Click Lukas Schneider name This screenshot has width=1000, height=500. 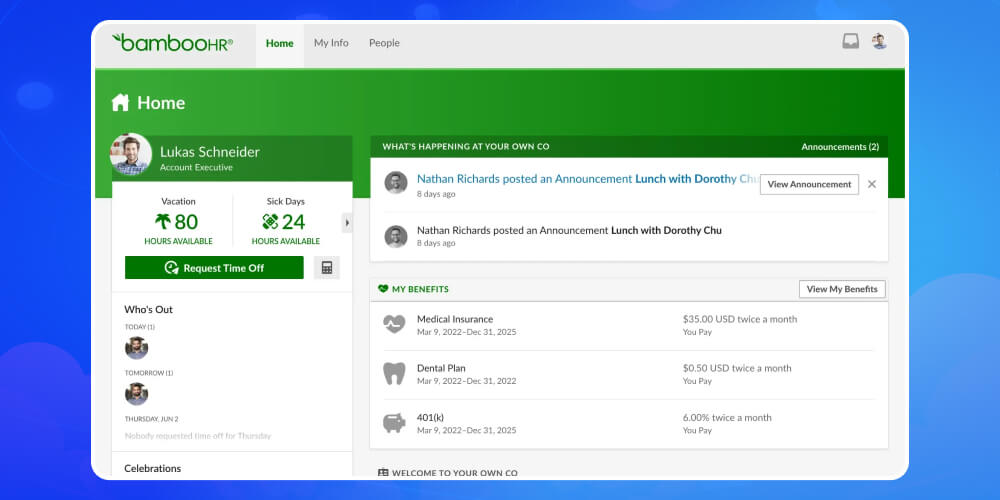tap(210, 152)
